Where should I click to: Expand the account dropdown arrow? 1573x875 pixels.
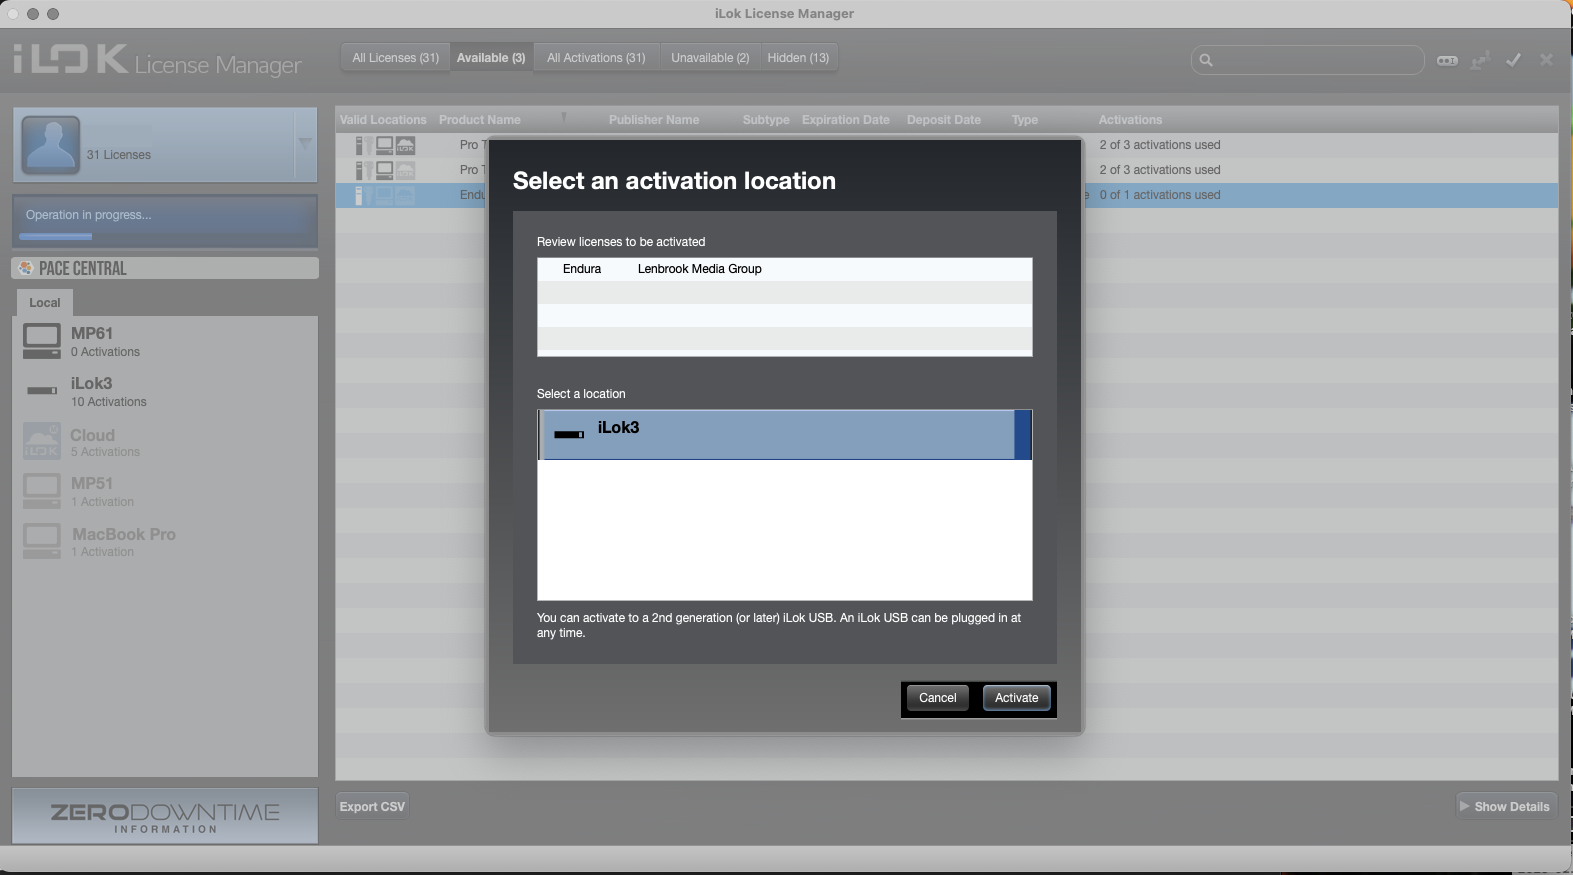pos(305,144)
